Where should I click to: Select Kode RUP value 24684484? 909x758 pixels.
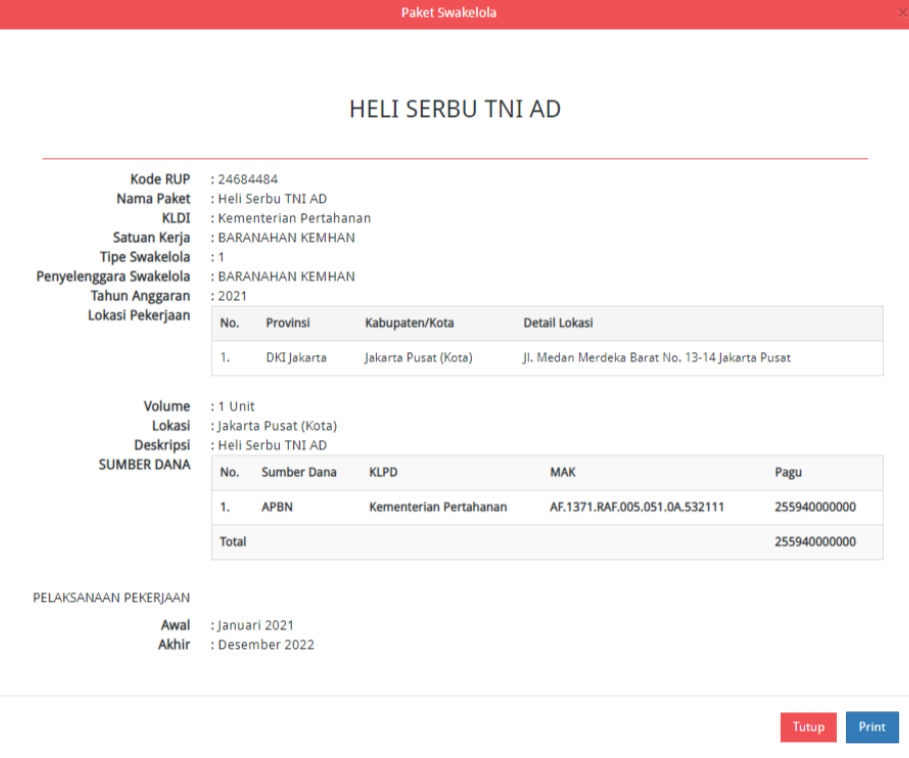click(x=248, y=179)
